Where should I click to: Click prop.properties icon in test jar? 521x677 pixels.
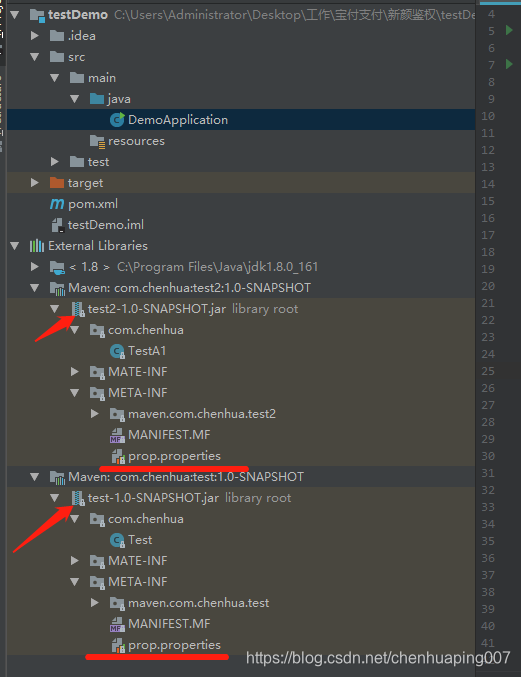coord(118,645)
